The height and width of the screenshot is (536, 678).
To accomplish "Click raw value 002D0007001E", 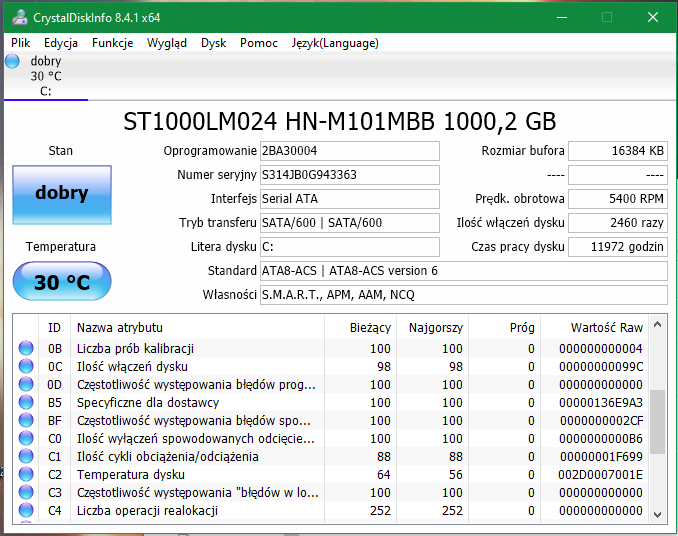I will (x=601, y=475).
